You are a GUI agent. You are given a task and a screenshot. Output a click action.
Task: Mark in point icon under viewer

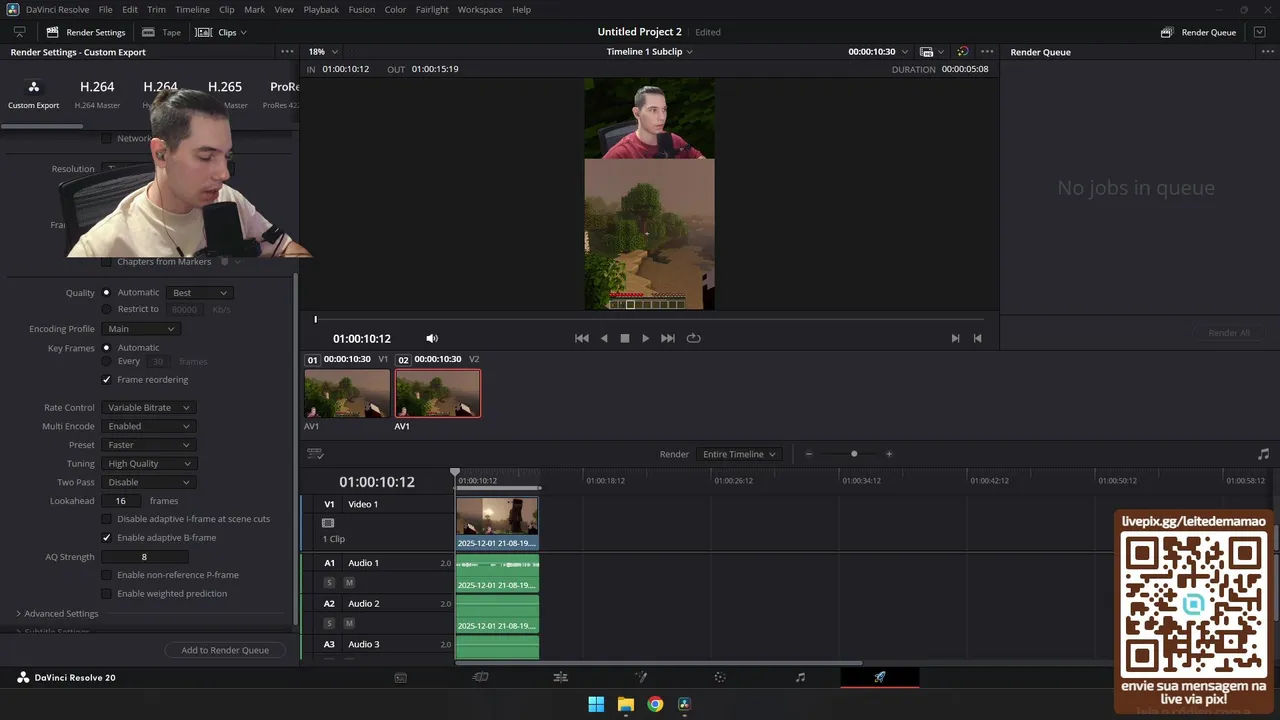955,338
